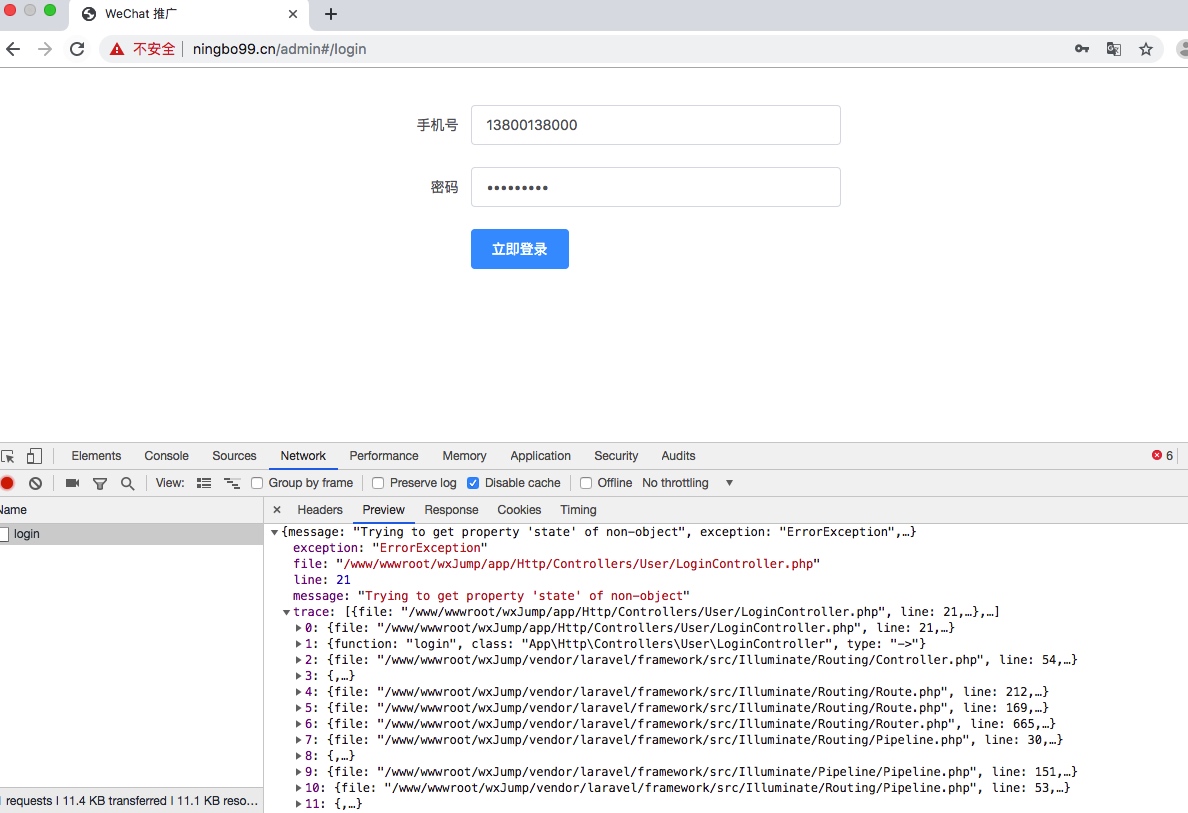The height and width of the screenshot is (813, 1188).
Task: Toggle the DevTools filter funnel icon
Action: (100, 483)
